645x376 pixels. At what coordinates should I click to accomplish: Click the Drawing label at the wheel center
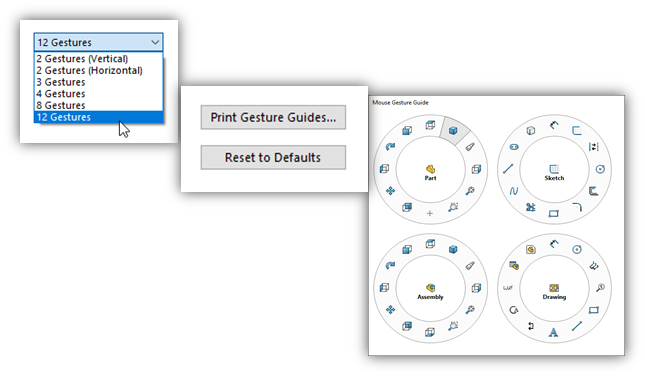click(554, 297)
